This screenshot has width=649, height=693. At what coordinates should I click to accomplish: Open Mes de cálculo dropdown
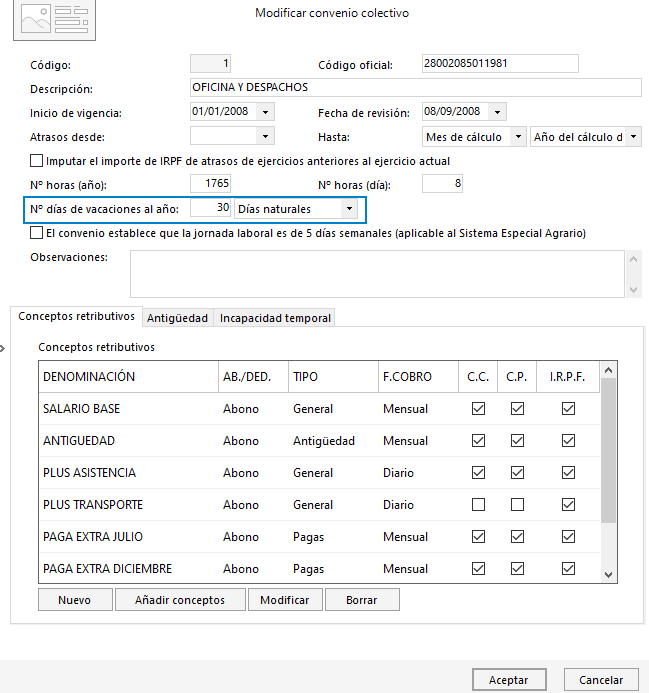[518, 137]
